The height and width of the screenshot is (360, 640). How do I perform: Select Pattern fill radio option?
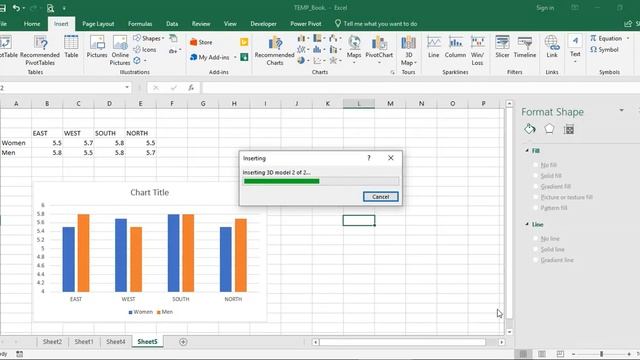pos(536,208)
